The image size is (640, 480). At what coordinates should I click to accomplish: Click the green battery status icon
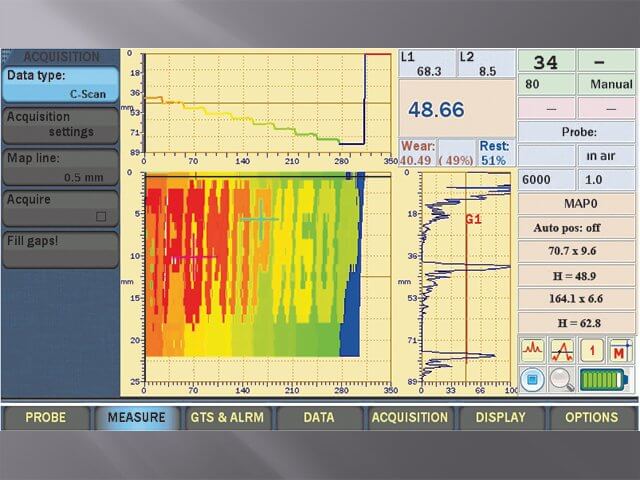coord(606,379)
